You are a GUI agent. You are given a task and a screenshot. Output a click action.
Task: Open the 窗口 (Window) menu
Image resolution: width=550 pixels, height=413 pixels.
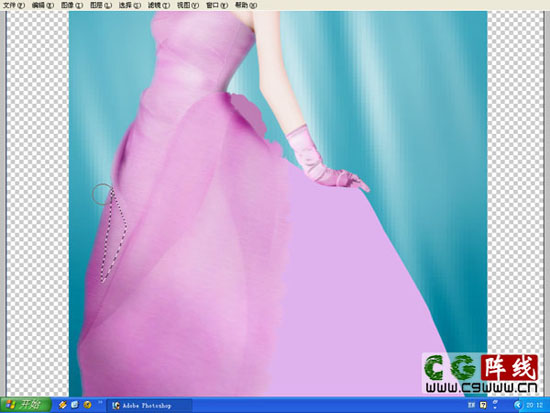click(x=217, y=5)
